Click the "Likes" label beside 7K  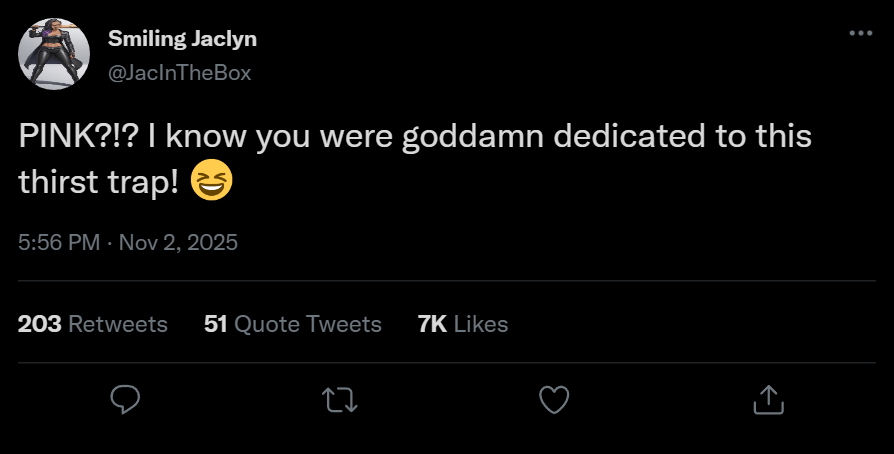pos(480,324)
